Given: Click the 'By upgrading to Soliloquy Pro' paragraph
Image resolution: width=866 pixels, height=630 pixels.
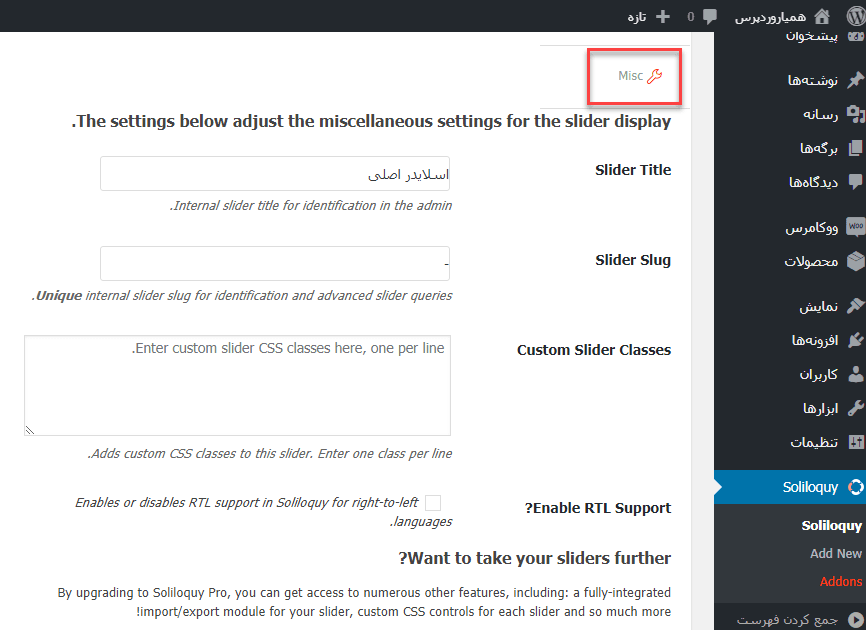Looking at the screenshot, I should coord(365,602).
